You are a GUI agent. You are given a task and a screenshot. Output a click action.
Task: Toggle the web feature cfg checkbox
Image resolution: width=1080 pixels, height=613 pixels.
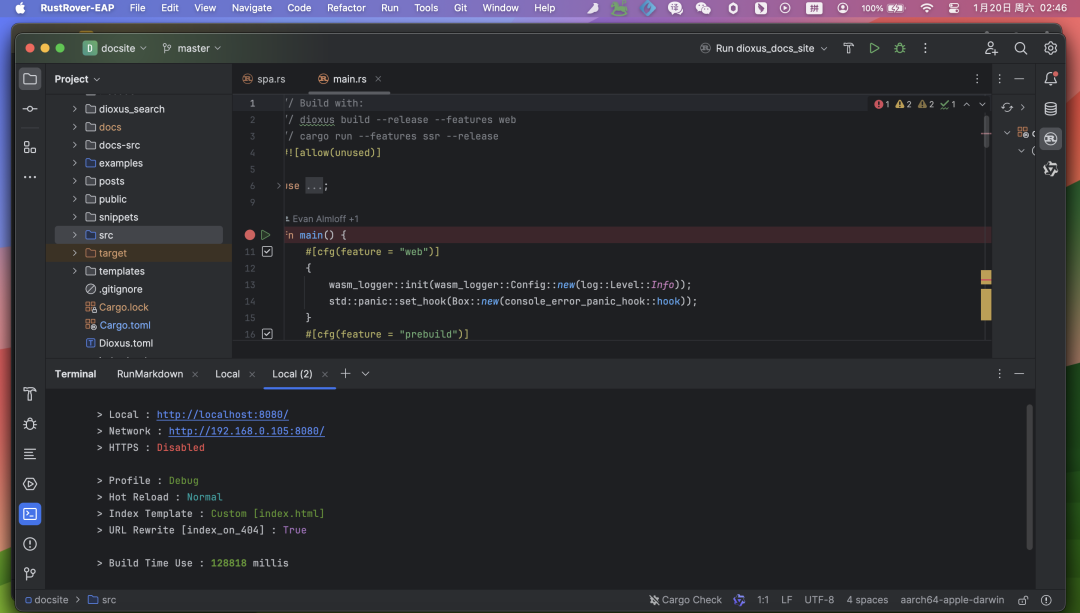[267, 252]
